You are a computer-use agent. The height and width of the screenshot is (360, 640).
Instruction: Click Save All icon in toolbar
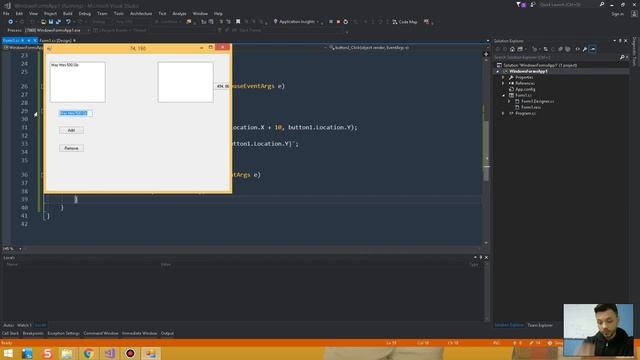[x=58, y=22]
